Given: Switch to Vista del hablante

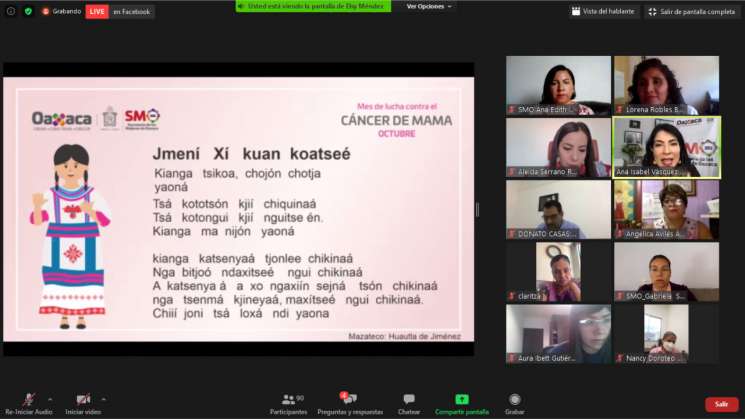Looking at the screenshot, I should (x=604, y=11).
